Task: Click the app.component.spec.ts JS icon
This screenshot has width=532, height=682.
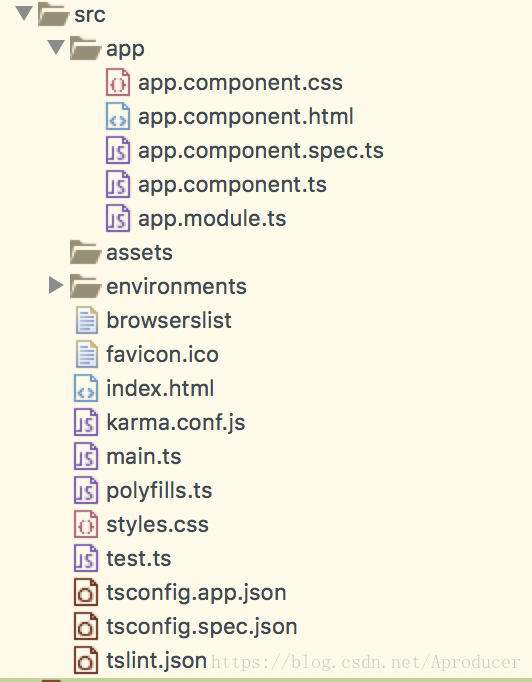Action: (x=118, y=150)
